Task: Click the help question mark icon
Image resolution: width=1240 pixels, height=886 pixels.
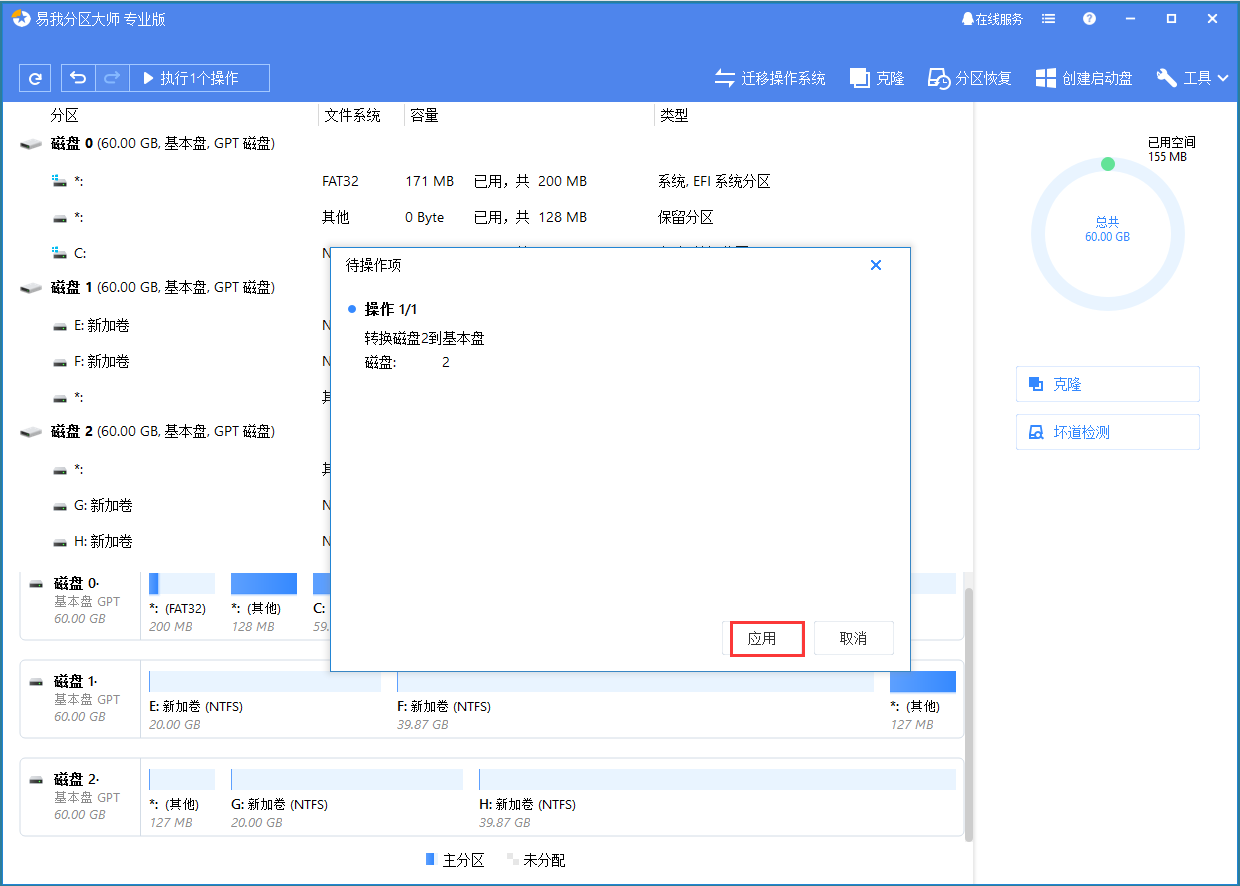Action: coord(1089,18)
